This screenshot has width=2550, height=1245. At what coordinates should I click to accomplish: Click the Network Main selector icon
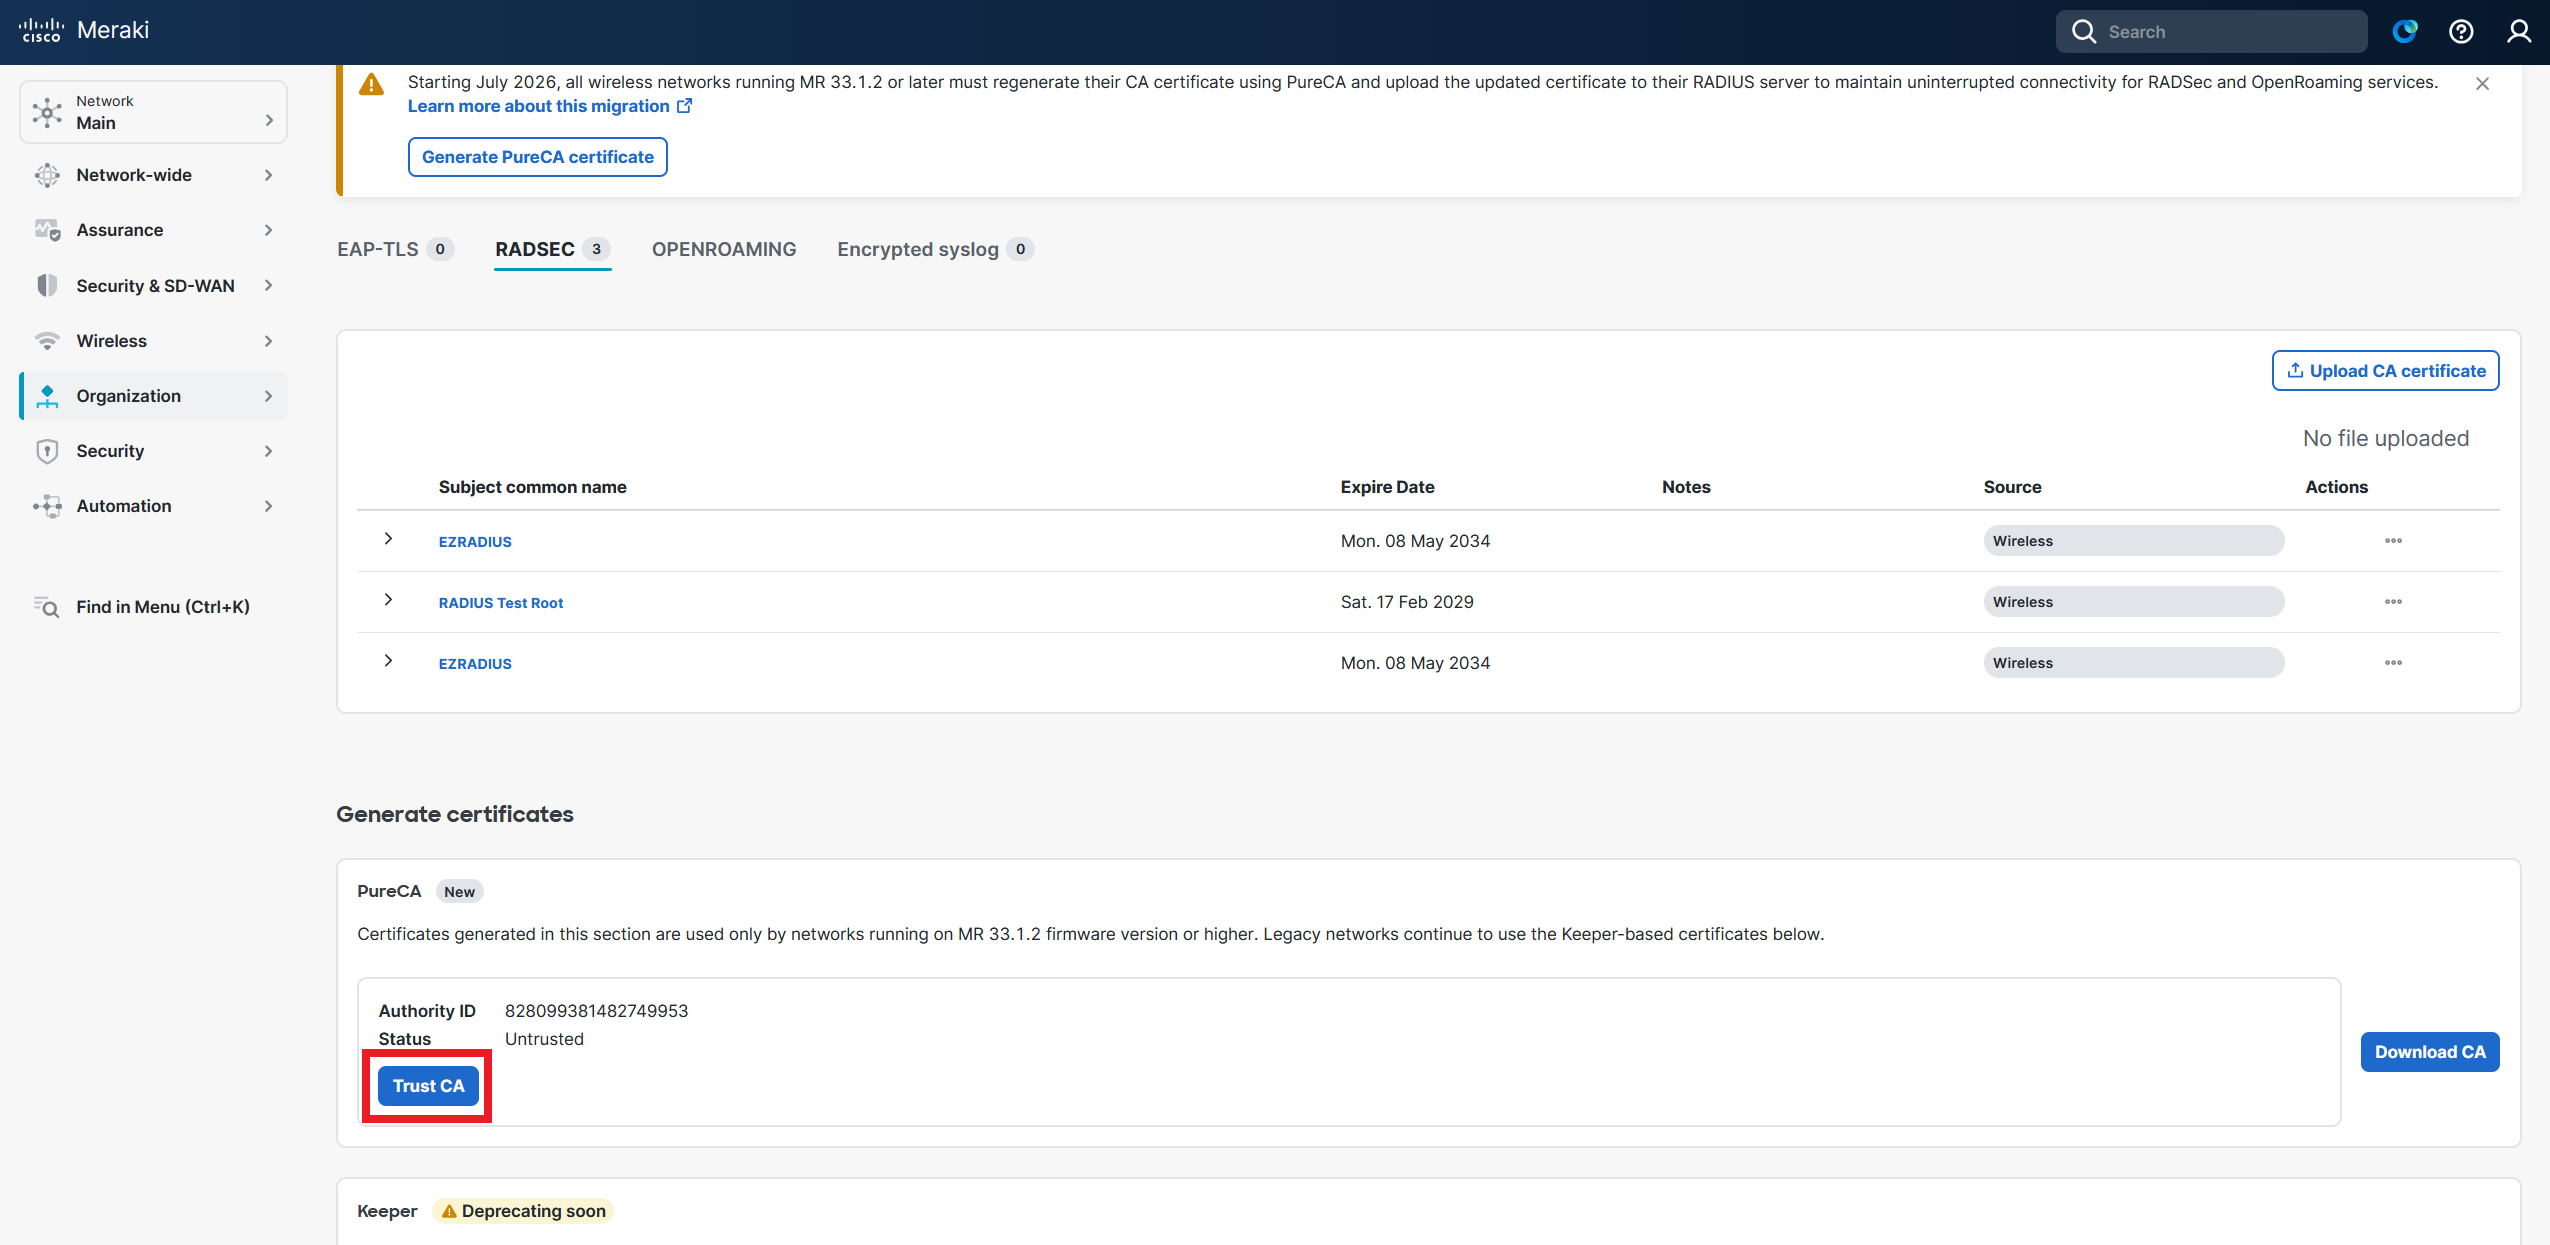tap(47, 112)
